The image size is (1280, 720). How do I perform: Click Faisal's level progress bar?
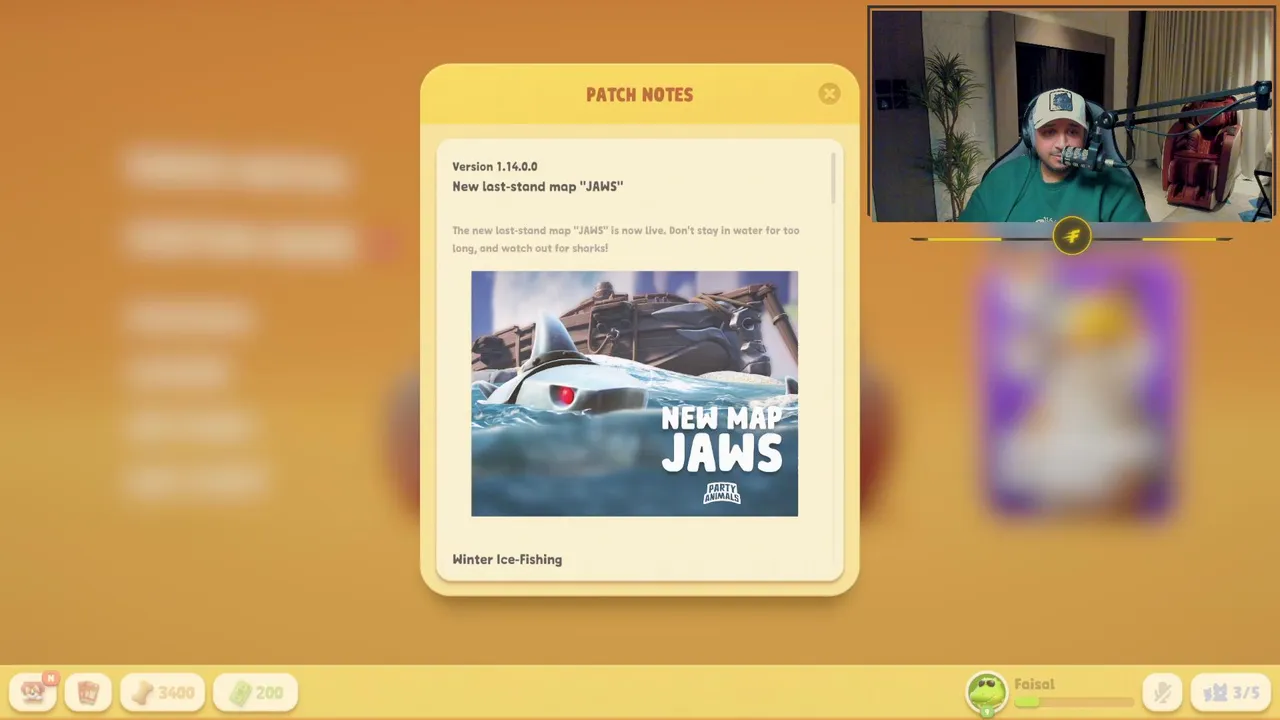tap(1074, 702)
